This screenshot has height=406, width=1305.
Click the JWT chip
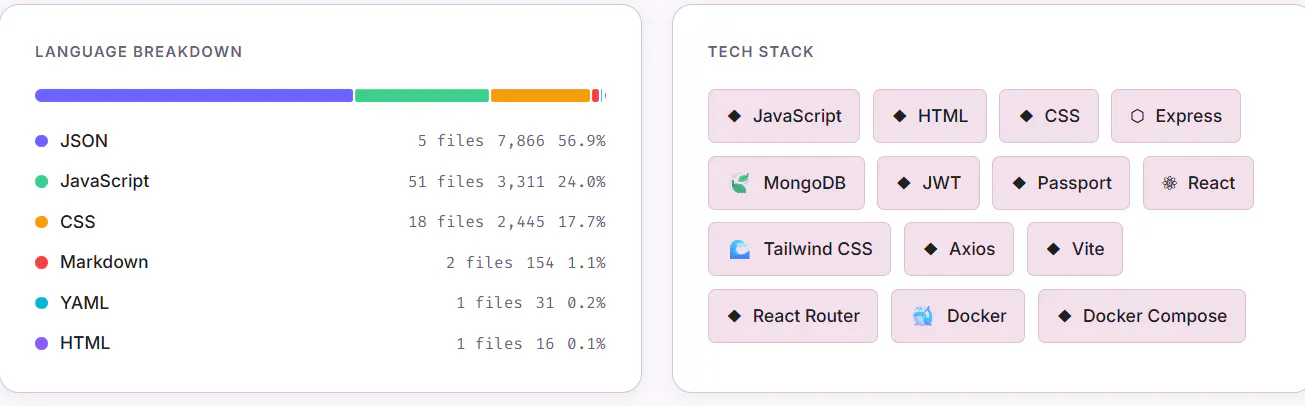928,183
